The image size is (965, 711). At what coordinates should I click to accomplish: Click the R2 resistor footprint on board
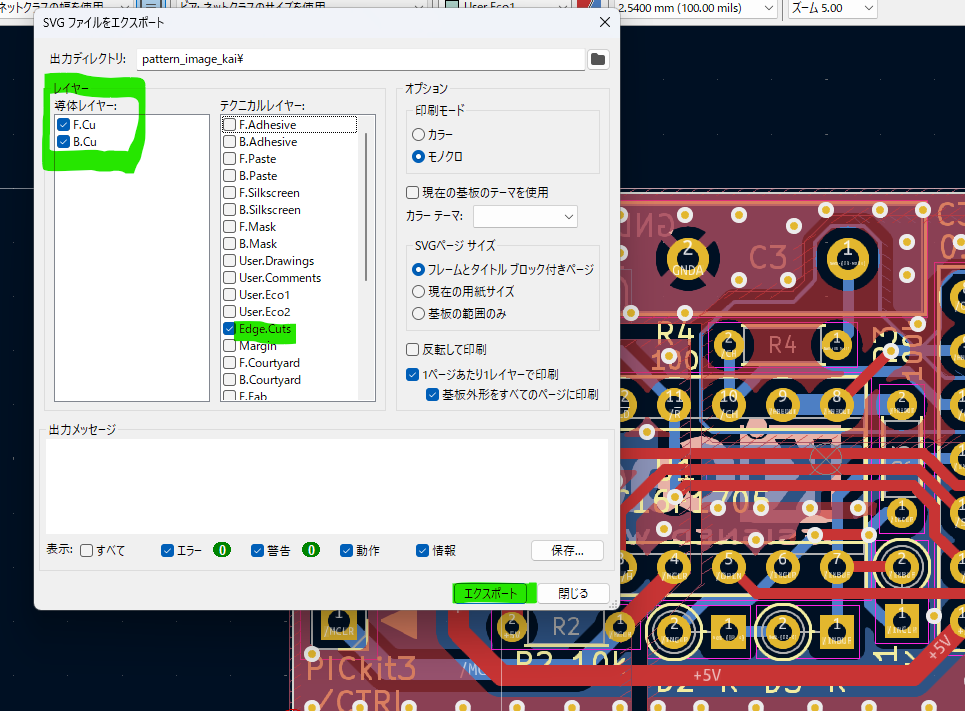(566, 626)
